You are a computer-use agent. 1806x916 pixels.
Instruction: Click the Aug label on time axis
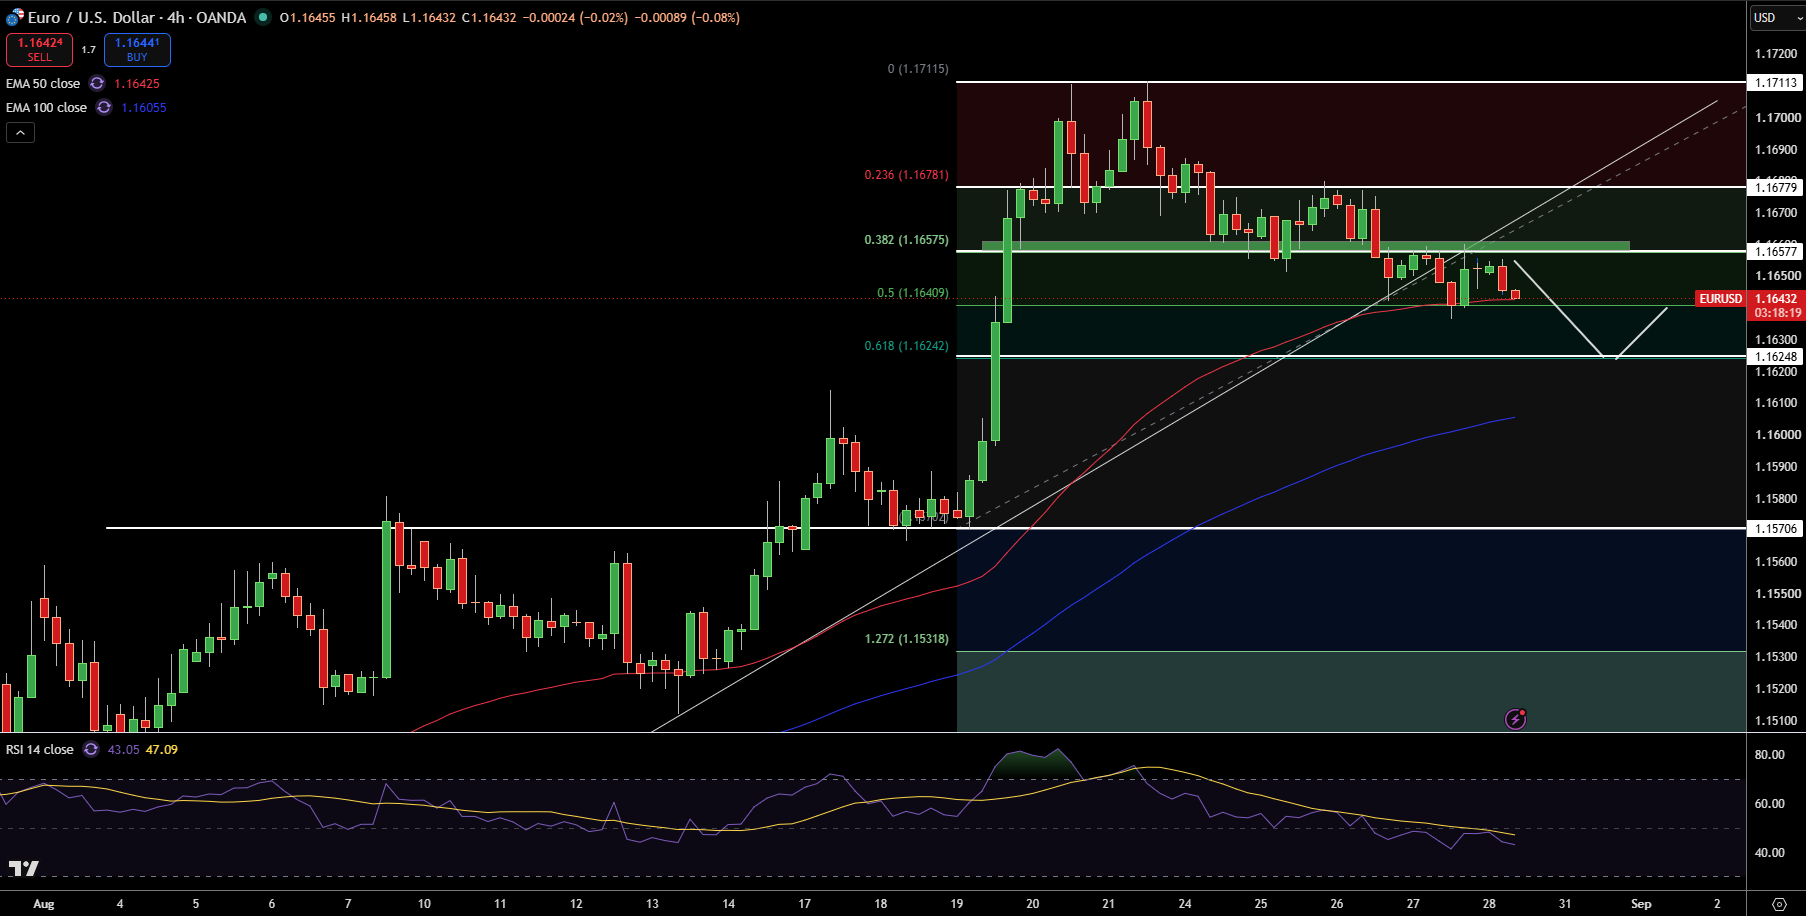pyautogui.click(x=44, y=903)
